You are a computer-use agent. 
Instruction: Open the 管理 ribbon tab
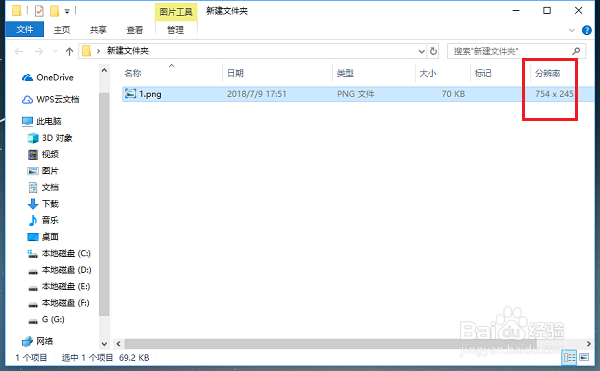(x=175, y=30)
